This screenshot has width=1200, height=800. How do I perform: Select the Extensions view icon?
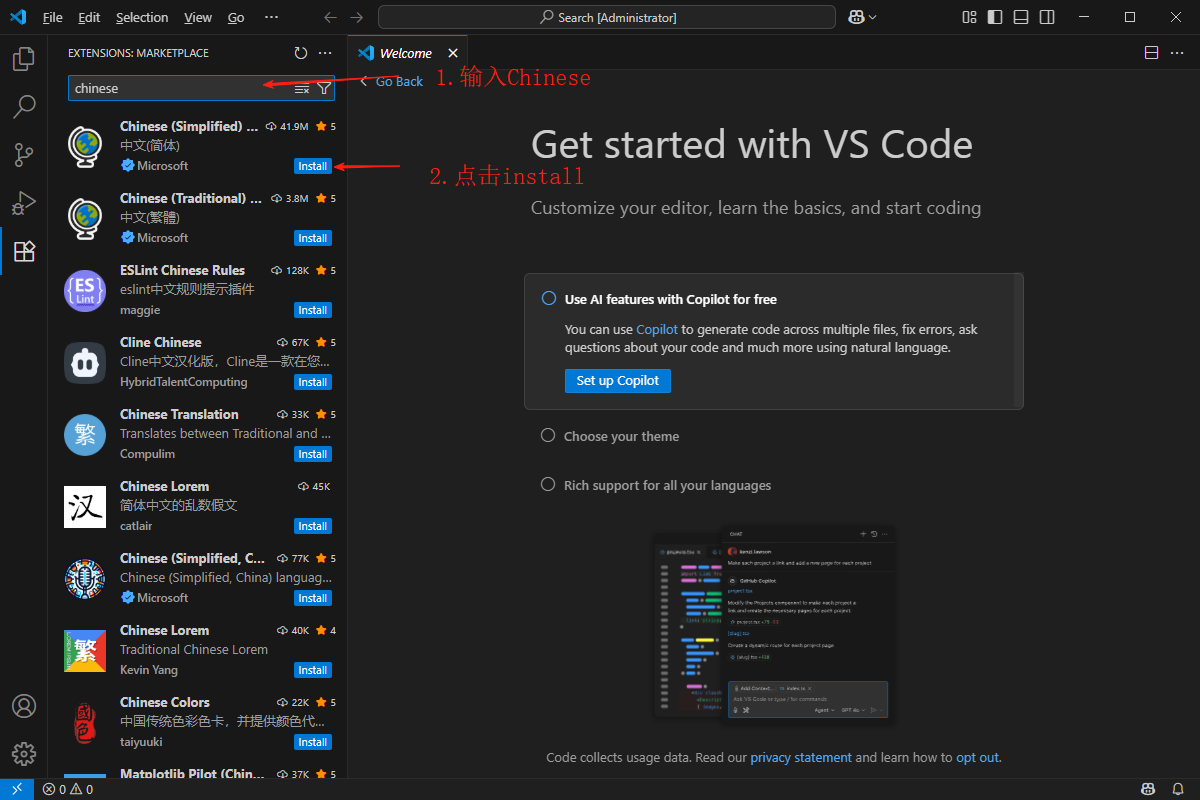tap(24, 251)
